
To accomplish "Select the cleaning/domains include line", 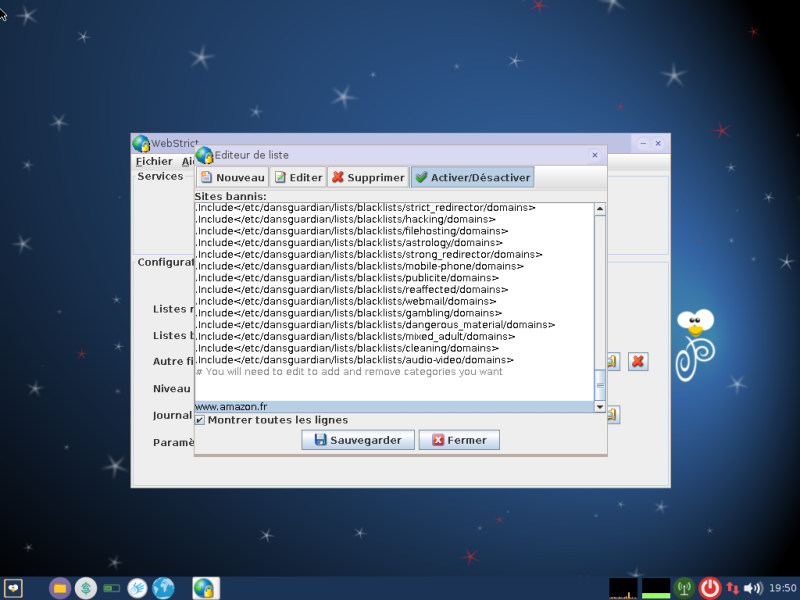I will [x=394, y=348].
